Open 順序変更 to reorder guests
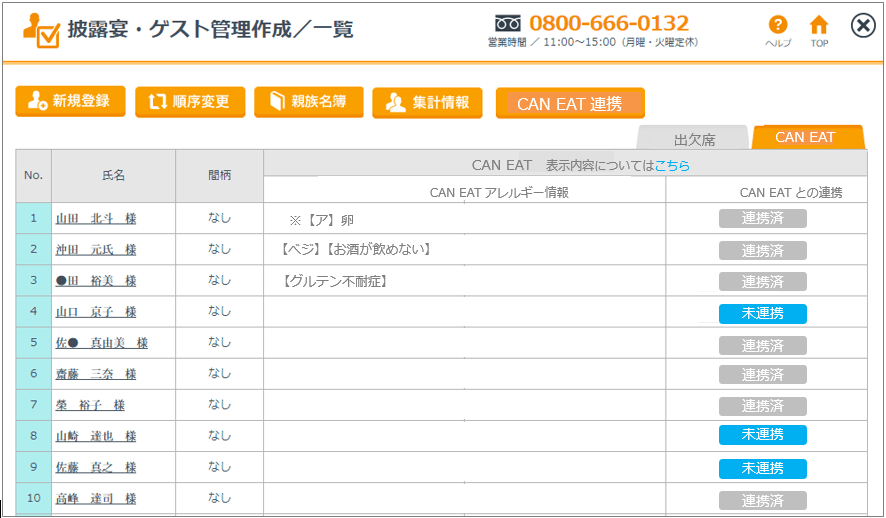 click(x=189, y=101)
